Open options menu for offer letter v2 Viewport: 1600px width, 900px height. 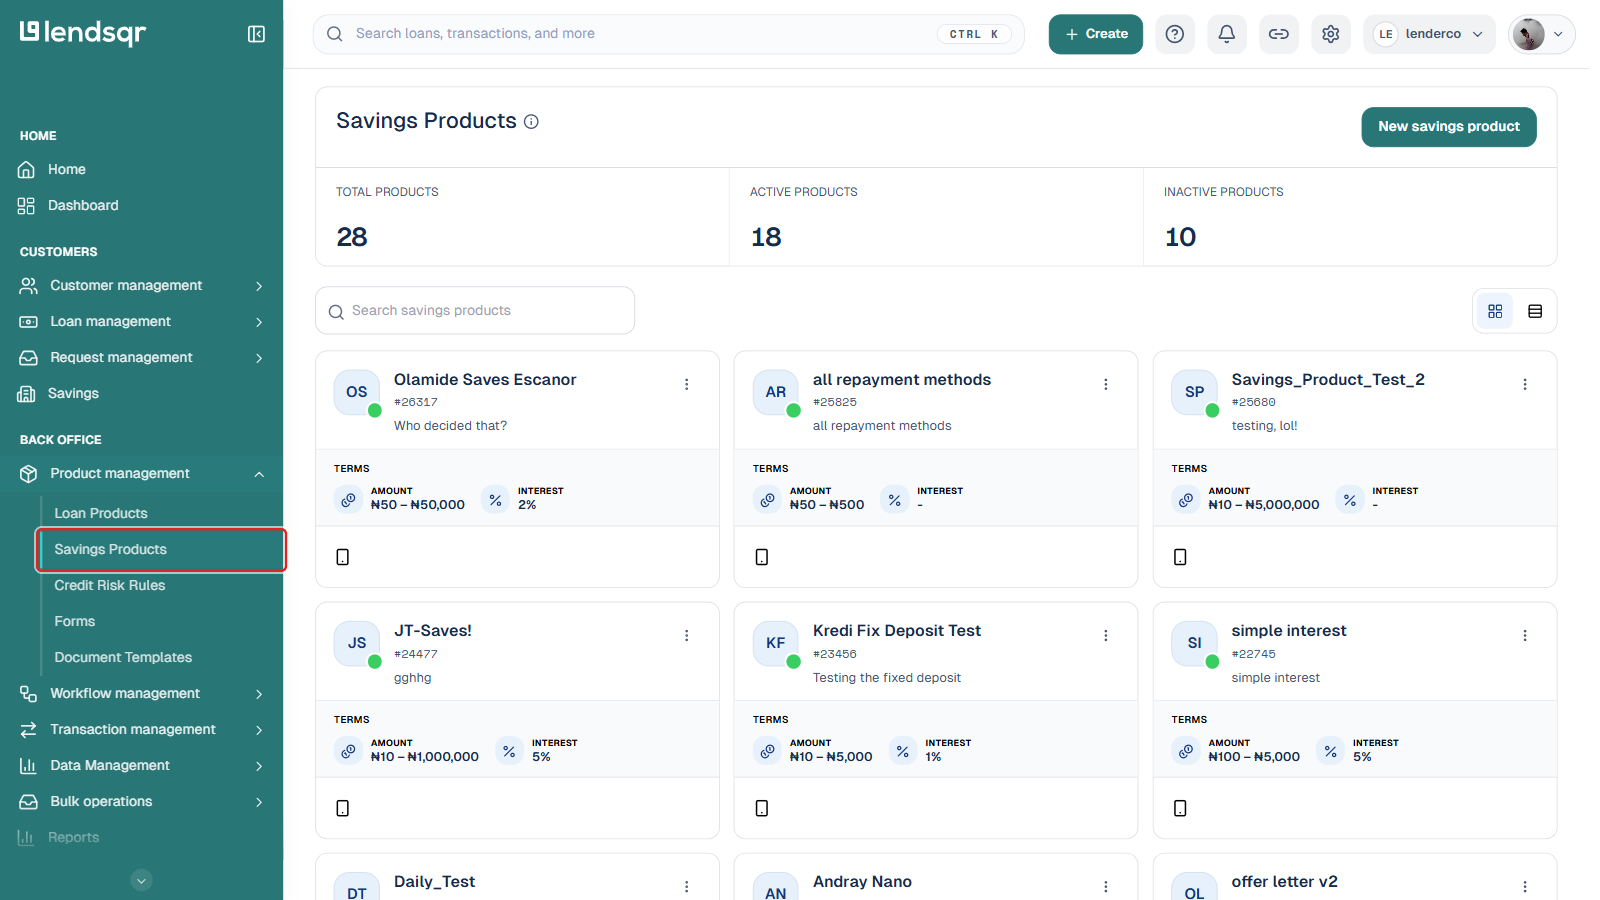pos(1525,887)
